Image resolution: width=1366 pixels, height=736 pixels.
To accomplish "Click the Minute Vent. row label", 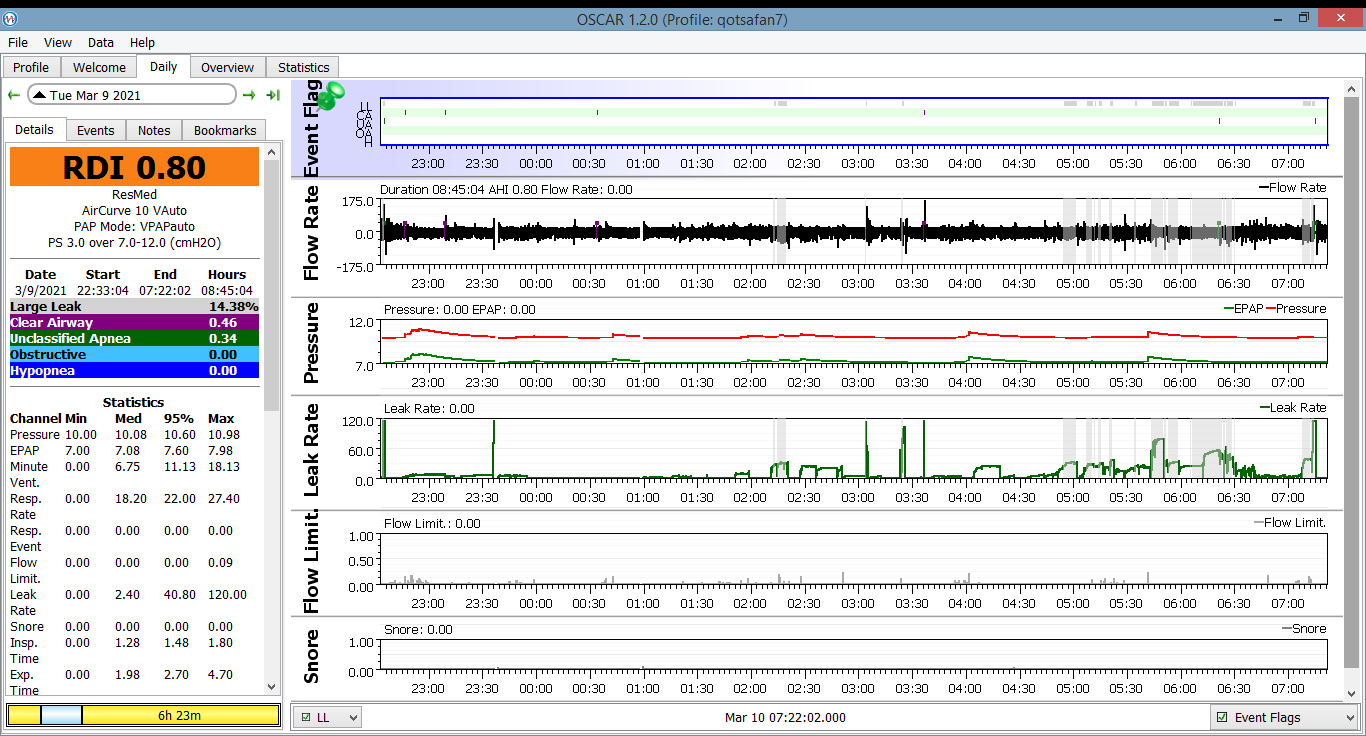I will 28,474.
